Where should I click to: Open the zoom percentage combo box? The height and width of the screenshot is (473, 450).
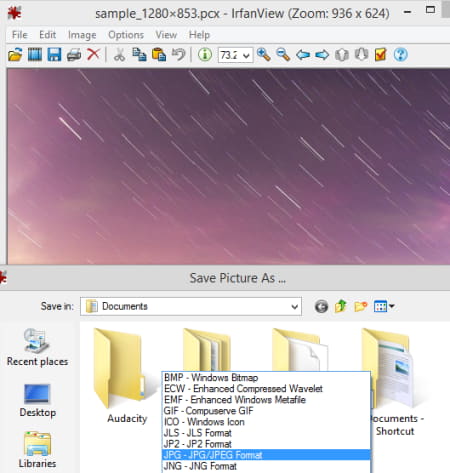(235, 55)
